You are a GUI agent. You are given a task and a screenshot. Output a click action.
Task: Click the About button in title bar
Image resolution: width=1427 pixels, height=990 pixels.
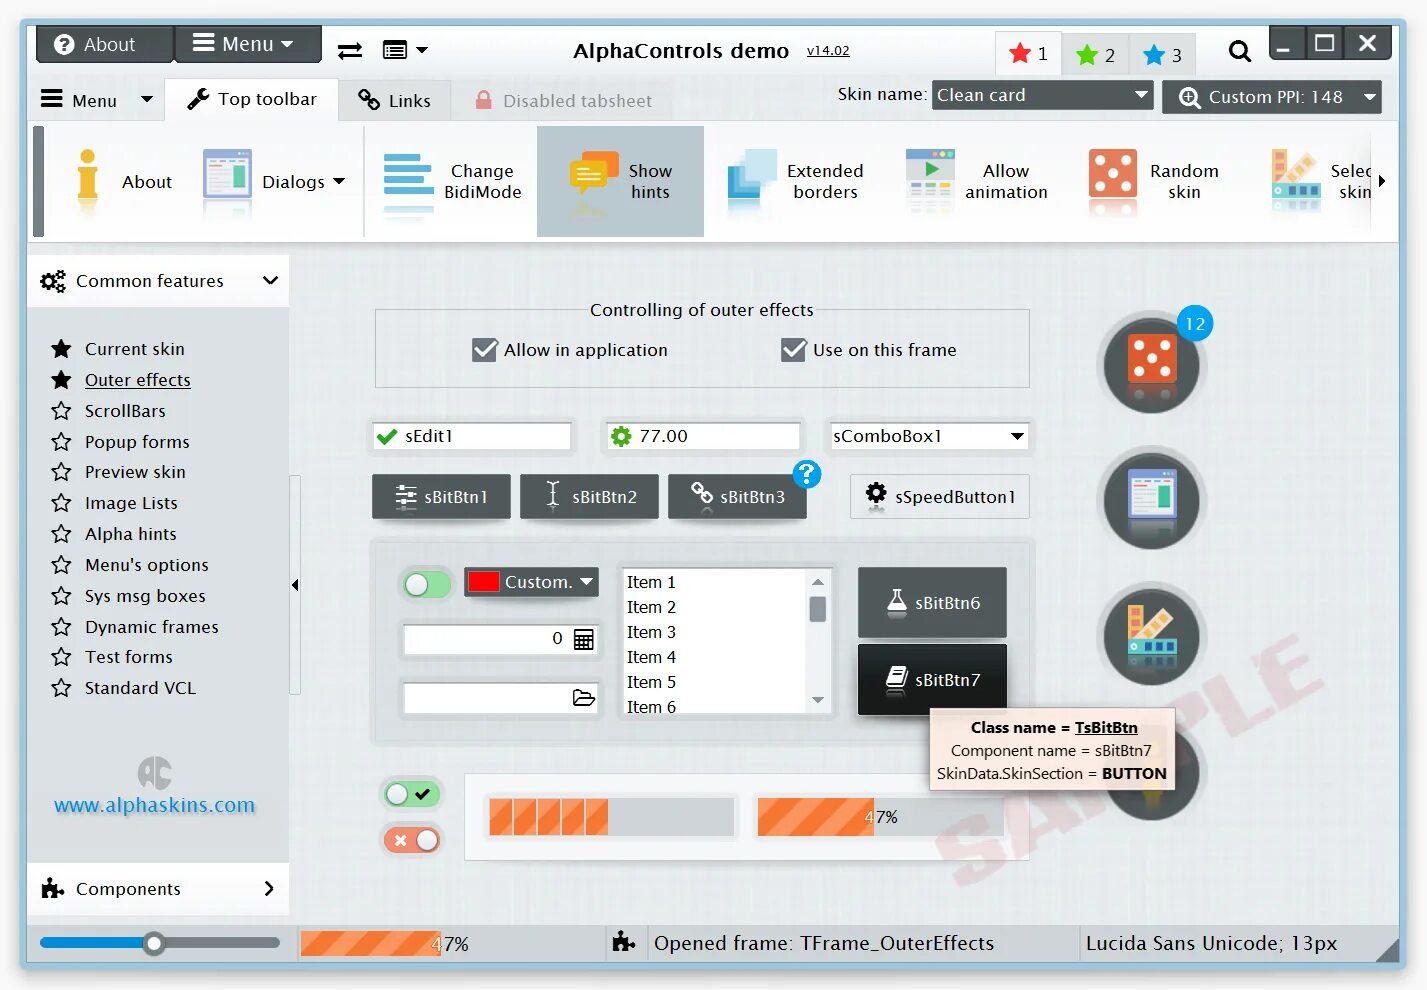[106, 44]
